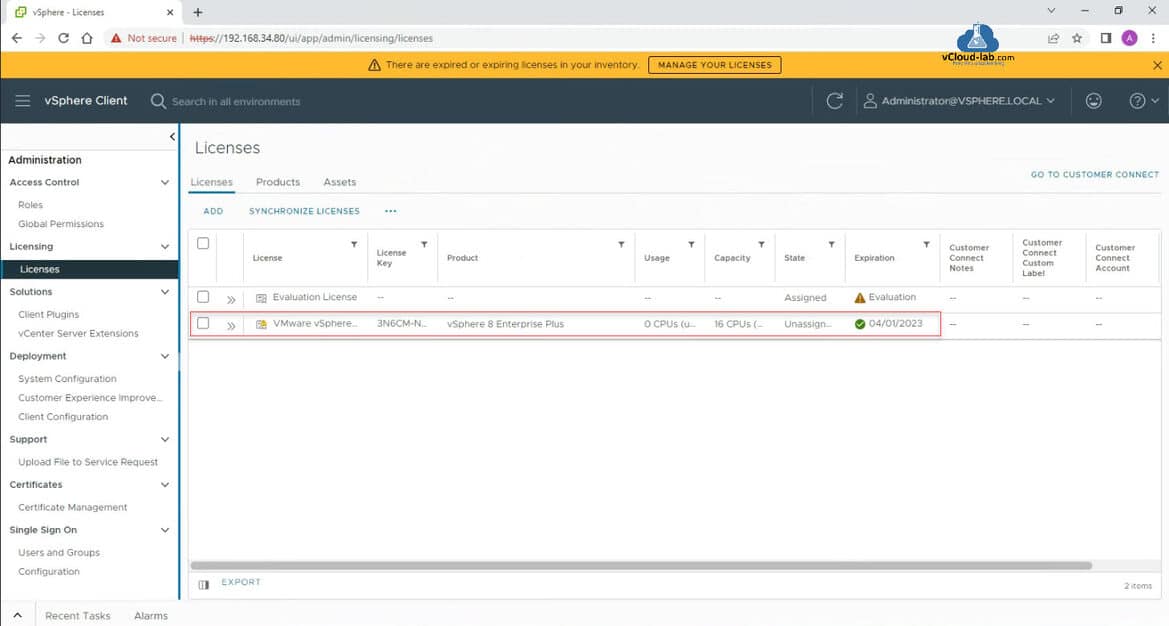Open more license actions ellipsis
1169x626 pixels.
point(391,211)
